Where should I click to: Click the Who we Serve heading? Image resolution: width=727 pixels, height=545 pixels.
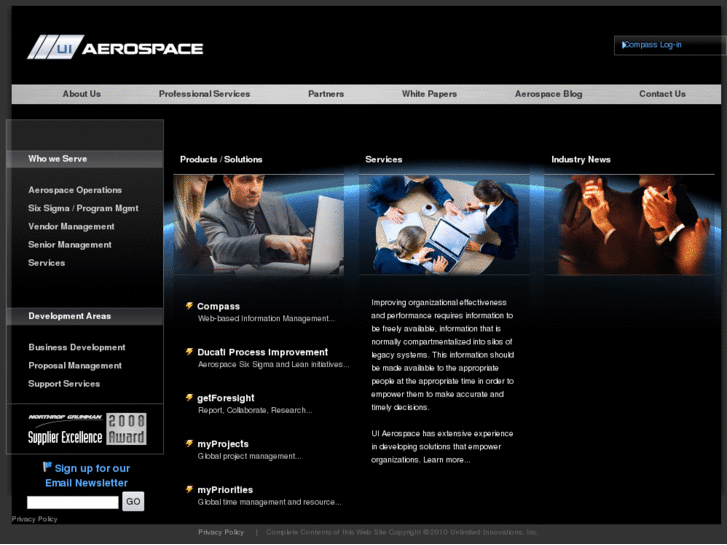click(57, 159)
